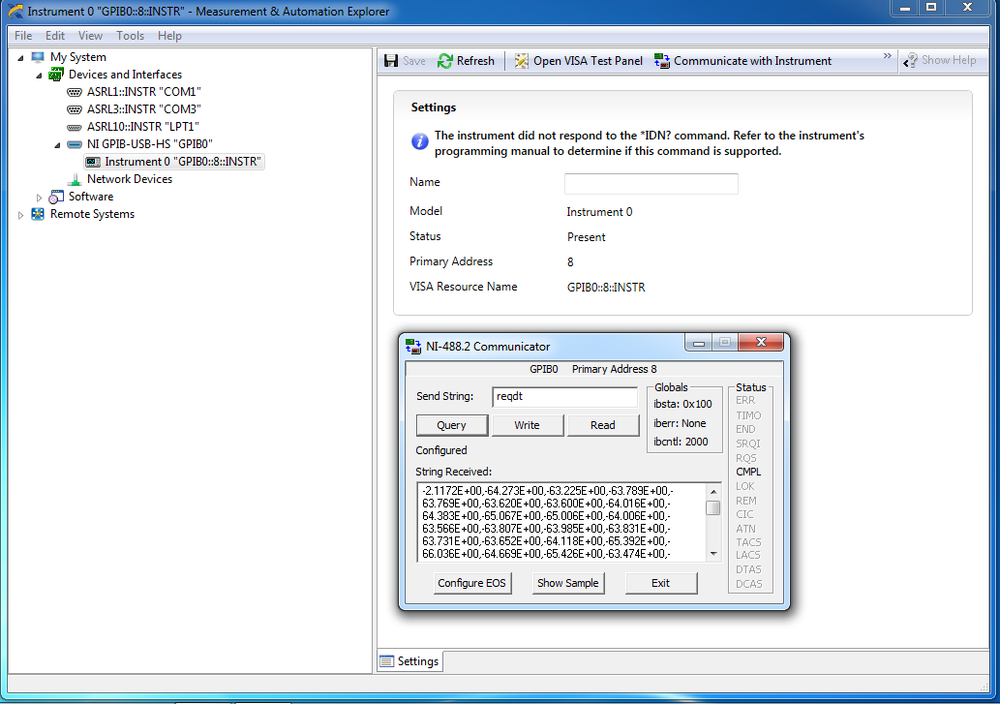The image size is (1000, 704).
Task: Switch to the Settings tab at the bottom
Action: (409, 661)
